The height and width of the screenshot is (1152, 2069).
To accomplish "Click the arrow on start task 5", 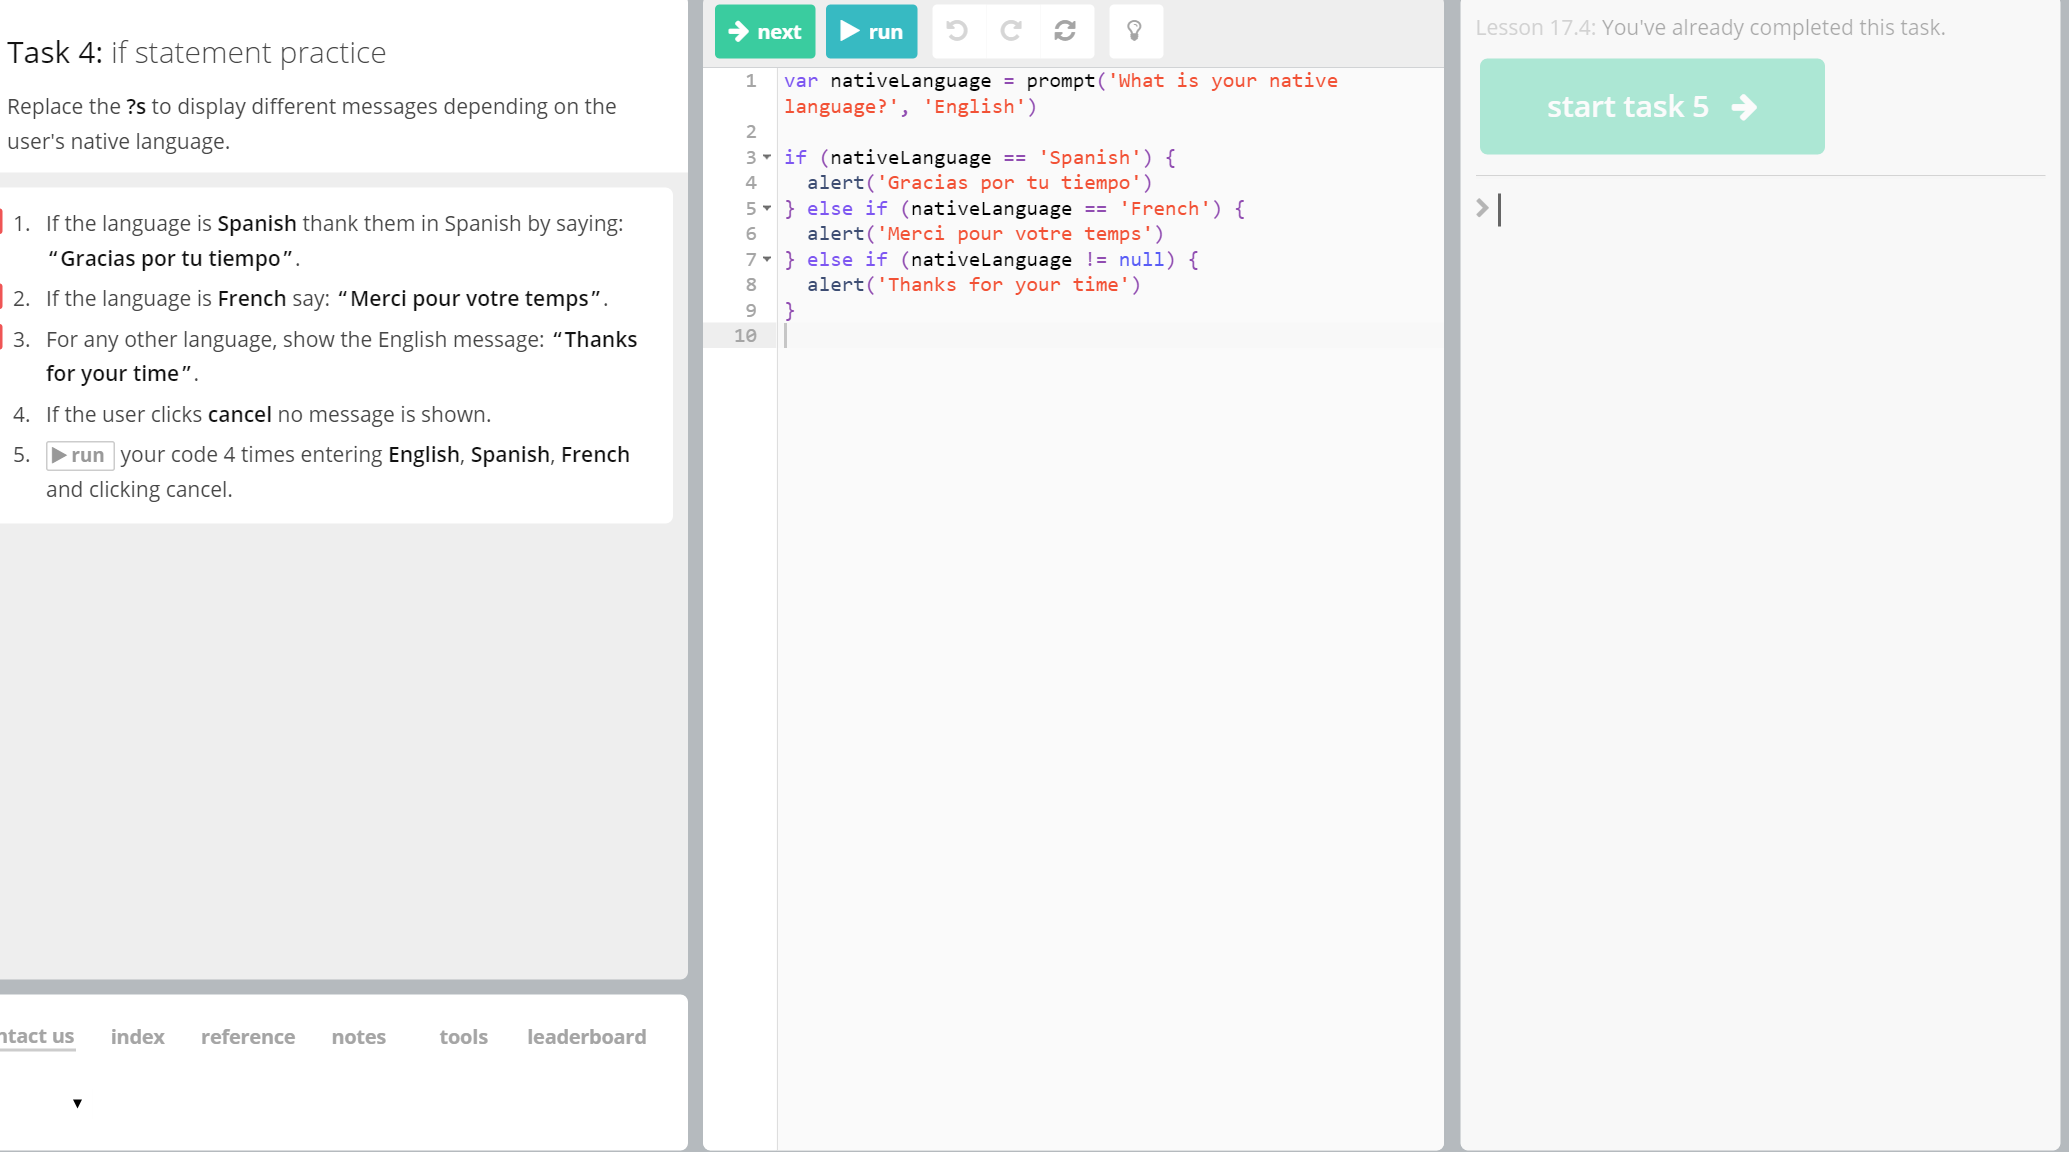I will pos(1744,107).
